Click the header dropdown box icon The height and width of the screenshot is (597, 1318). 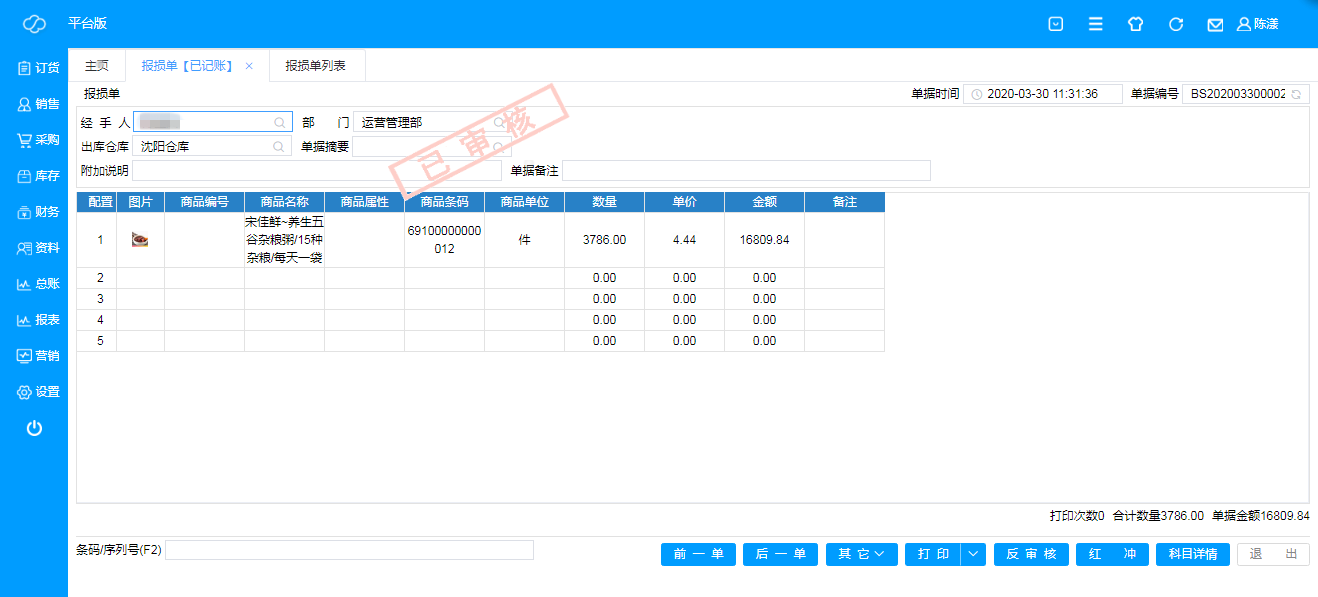coord(1055,24)
